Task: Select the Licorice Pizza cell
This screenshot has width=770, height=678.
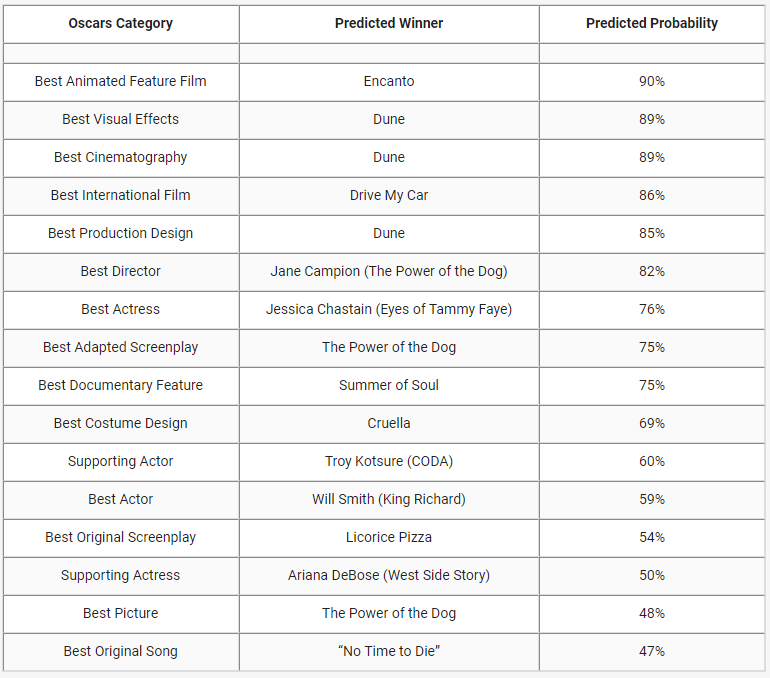Action: (389, 537)
